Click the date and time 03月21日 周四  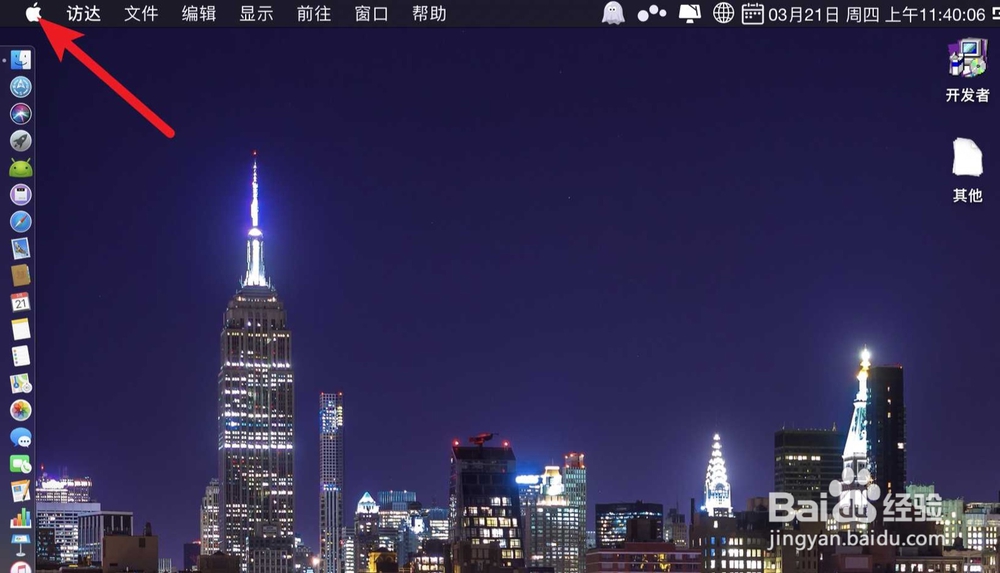[x=824, y=14]
